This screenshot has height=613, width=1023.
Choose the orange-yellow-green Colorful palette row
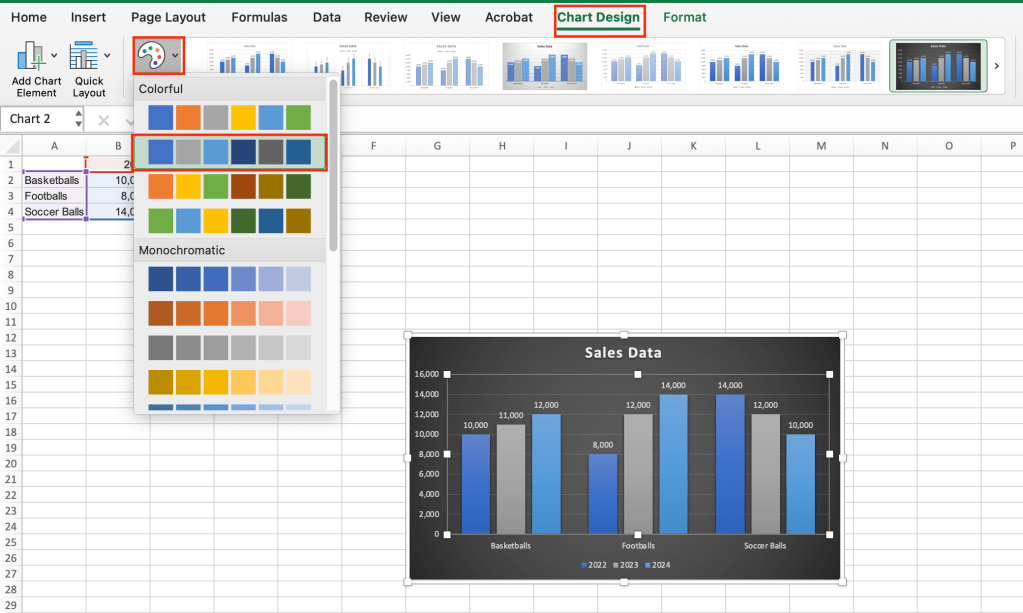(x=230, y=187)
